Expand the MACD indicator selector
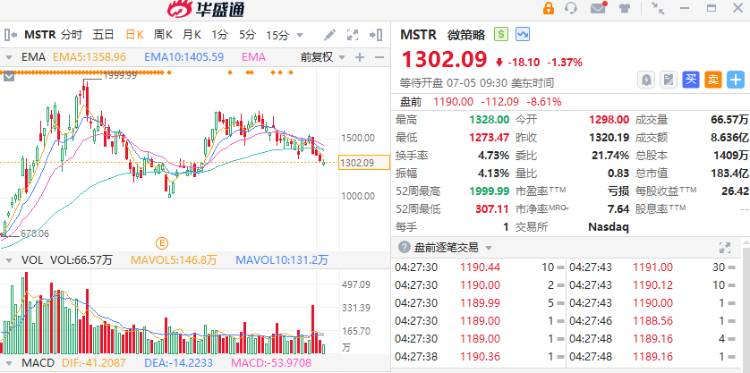This screenshot has width=750, height=373. click(x=9, y=363)
